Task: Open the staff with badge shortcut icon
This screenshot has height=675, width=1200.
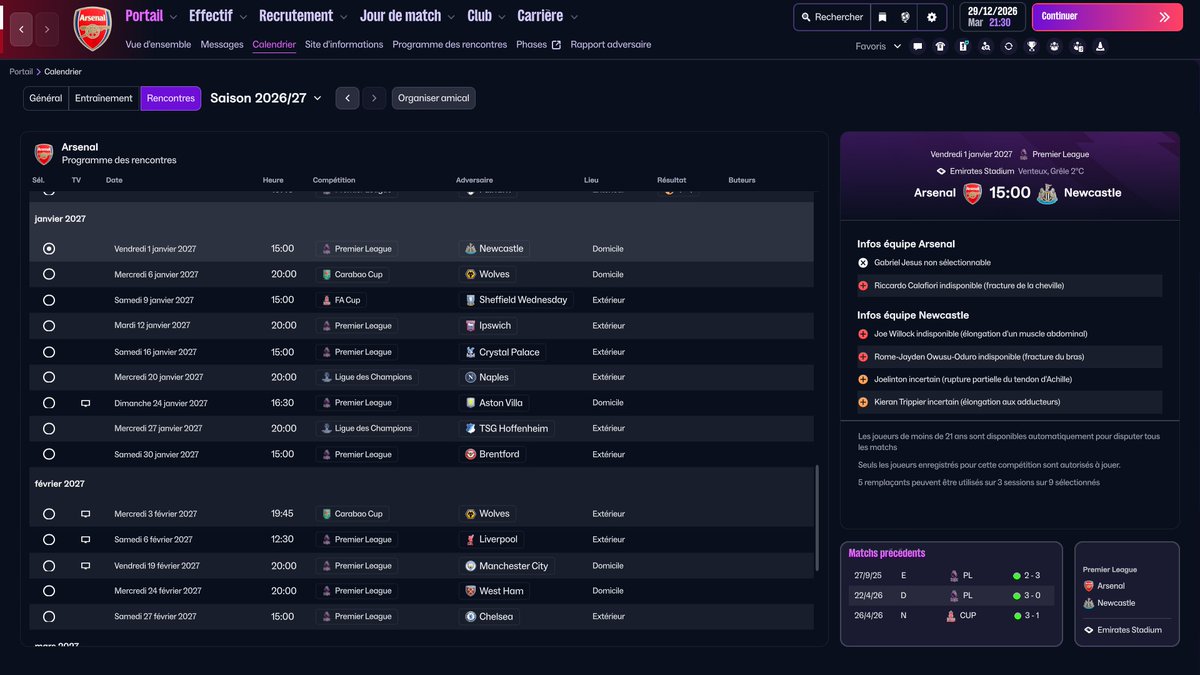Action: point(1078,46)
